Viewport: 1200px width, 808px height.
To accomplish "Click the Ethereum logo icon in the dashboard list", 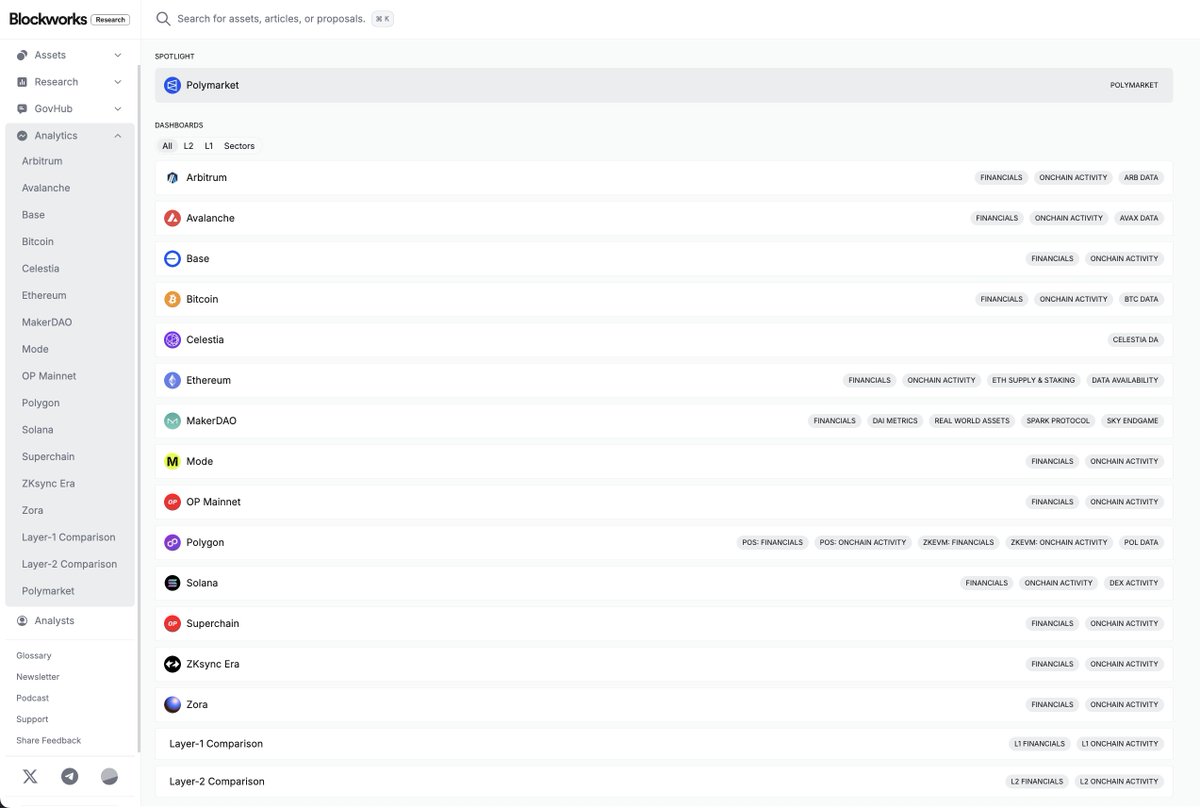I will 172,380.
